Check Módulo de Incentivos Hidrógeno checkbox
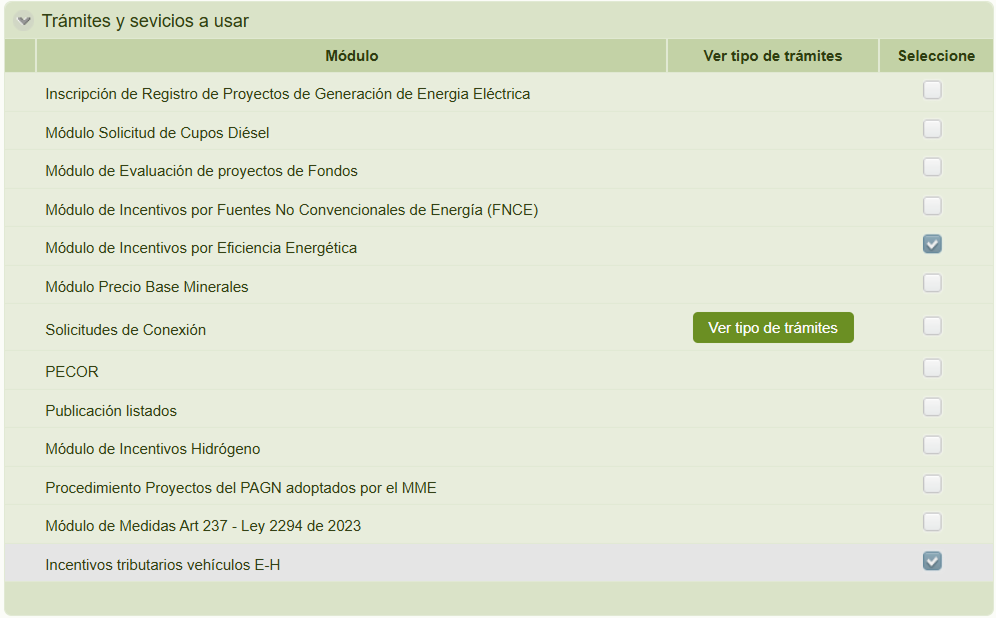996x618 pixels. pyautogui.click(x=932, y=445)
